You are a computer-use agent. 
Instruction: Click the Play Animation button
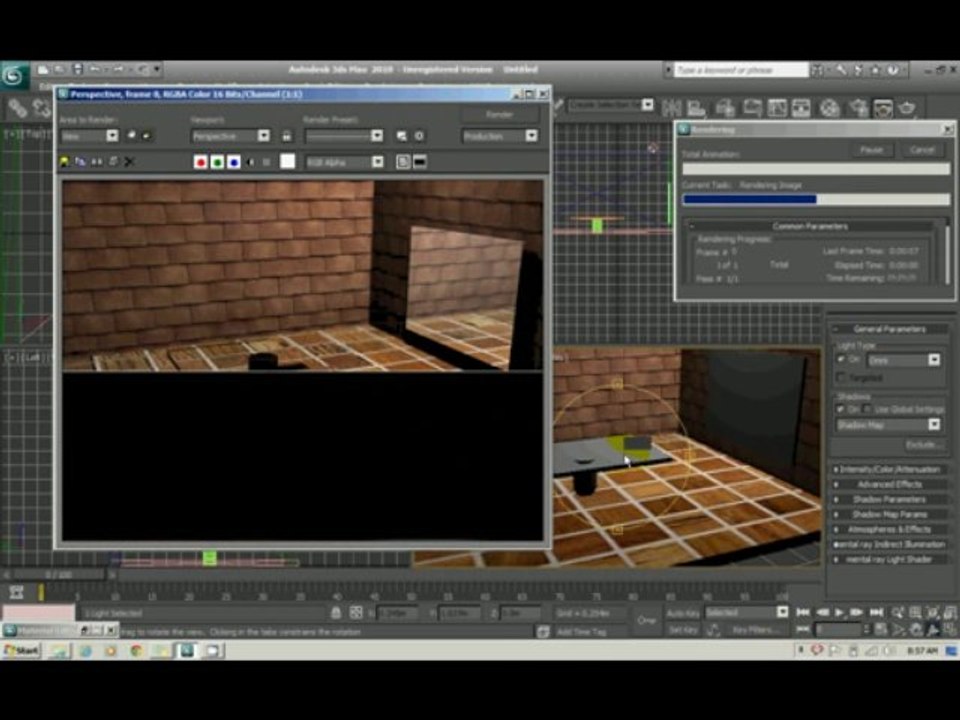[x=839, y=612]
